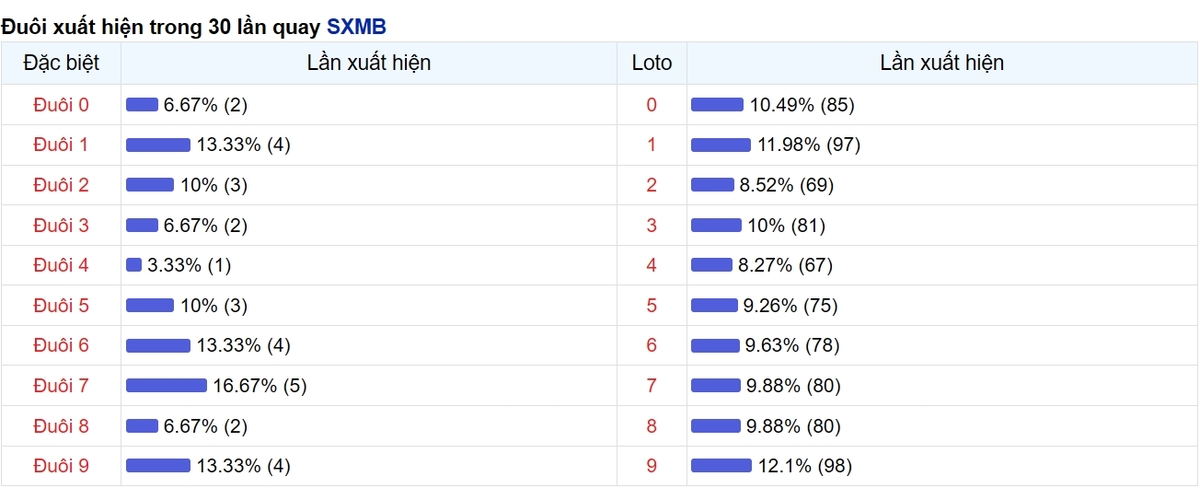Select the Đuôi 0 row label
Viewport: 1200px width, 488px height.
pyautogui.click(x=61, y=105)
